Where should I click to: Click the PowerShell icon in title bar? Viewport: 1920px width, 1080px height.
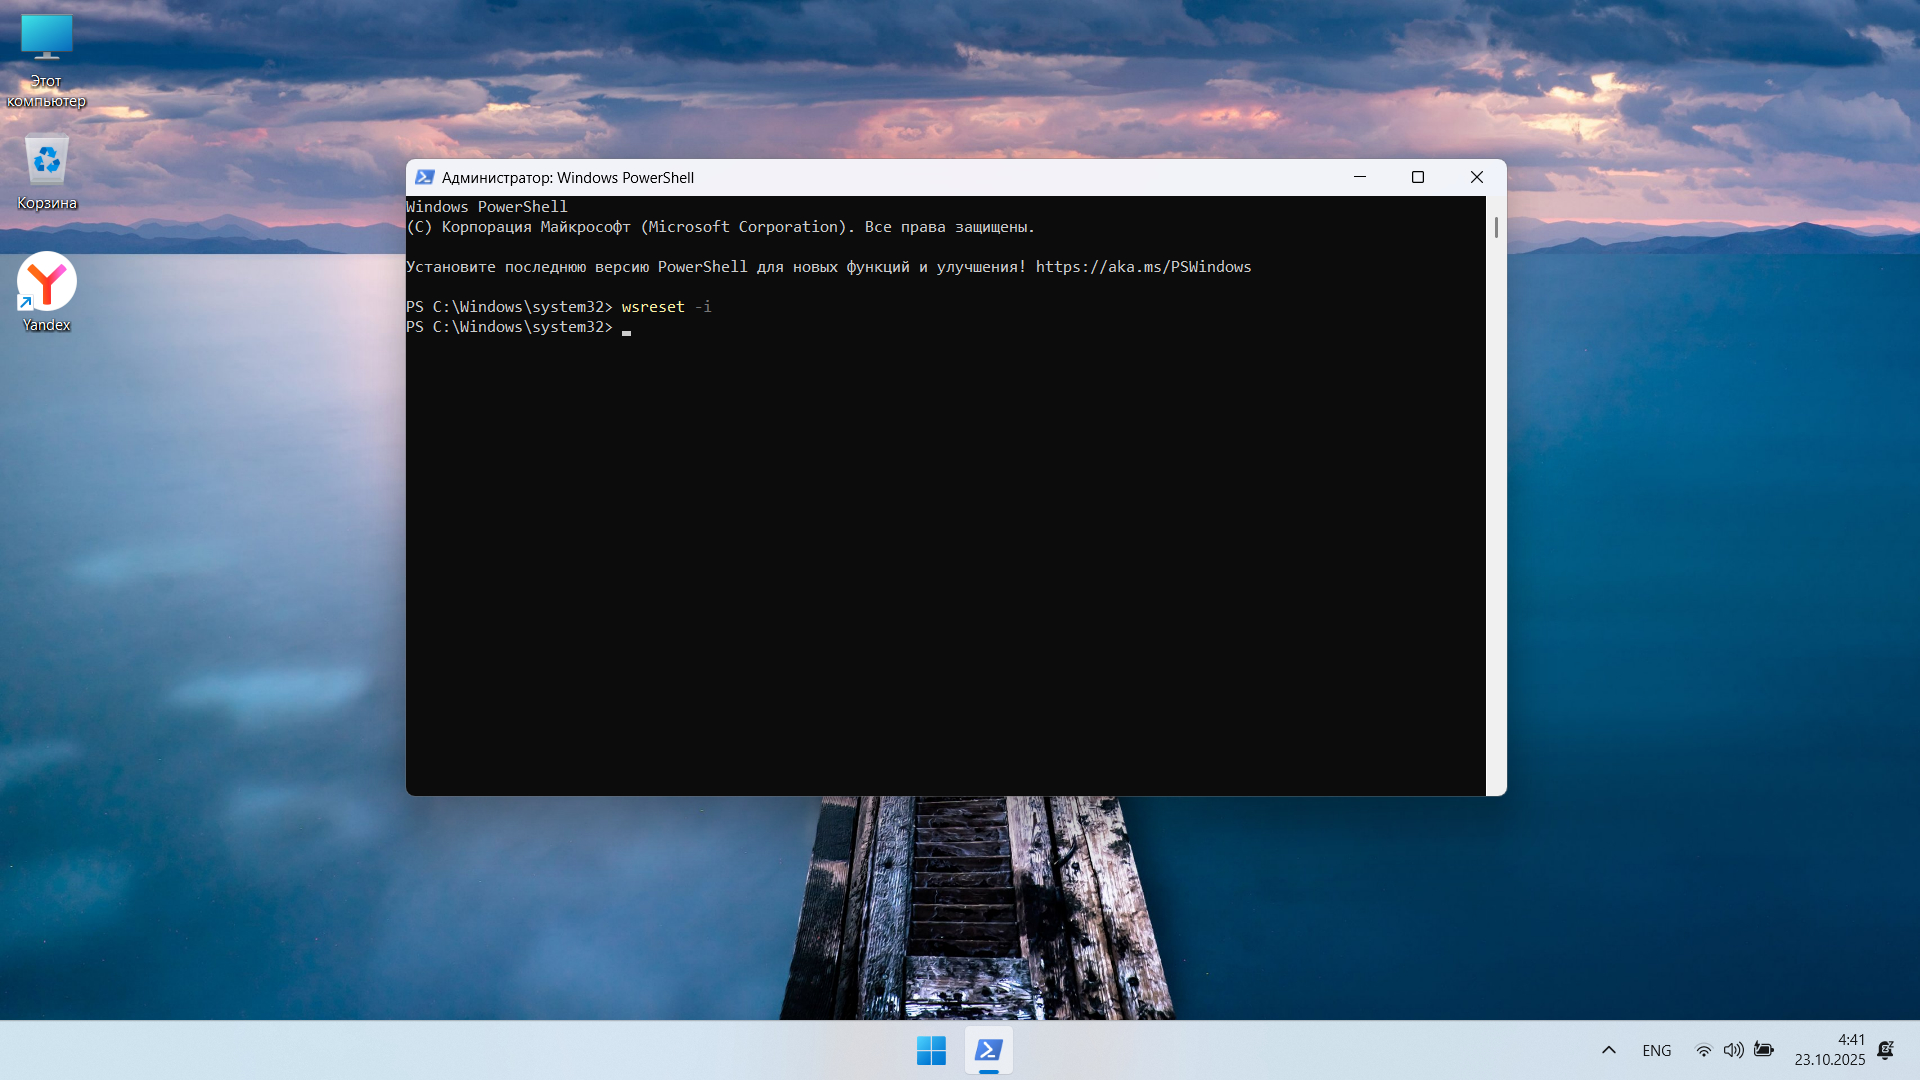[424, 178]
